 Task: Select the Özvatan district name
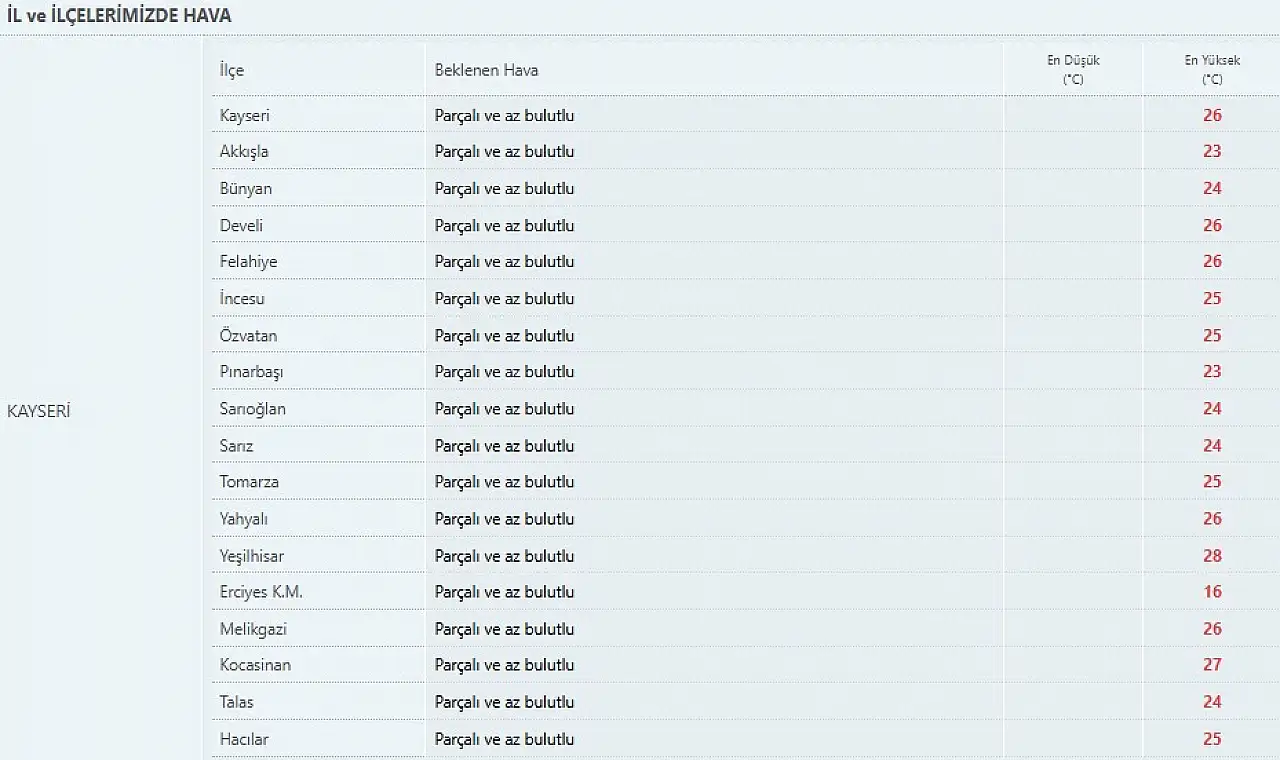(249, 336)
